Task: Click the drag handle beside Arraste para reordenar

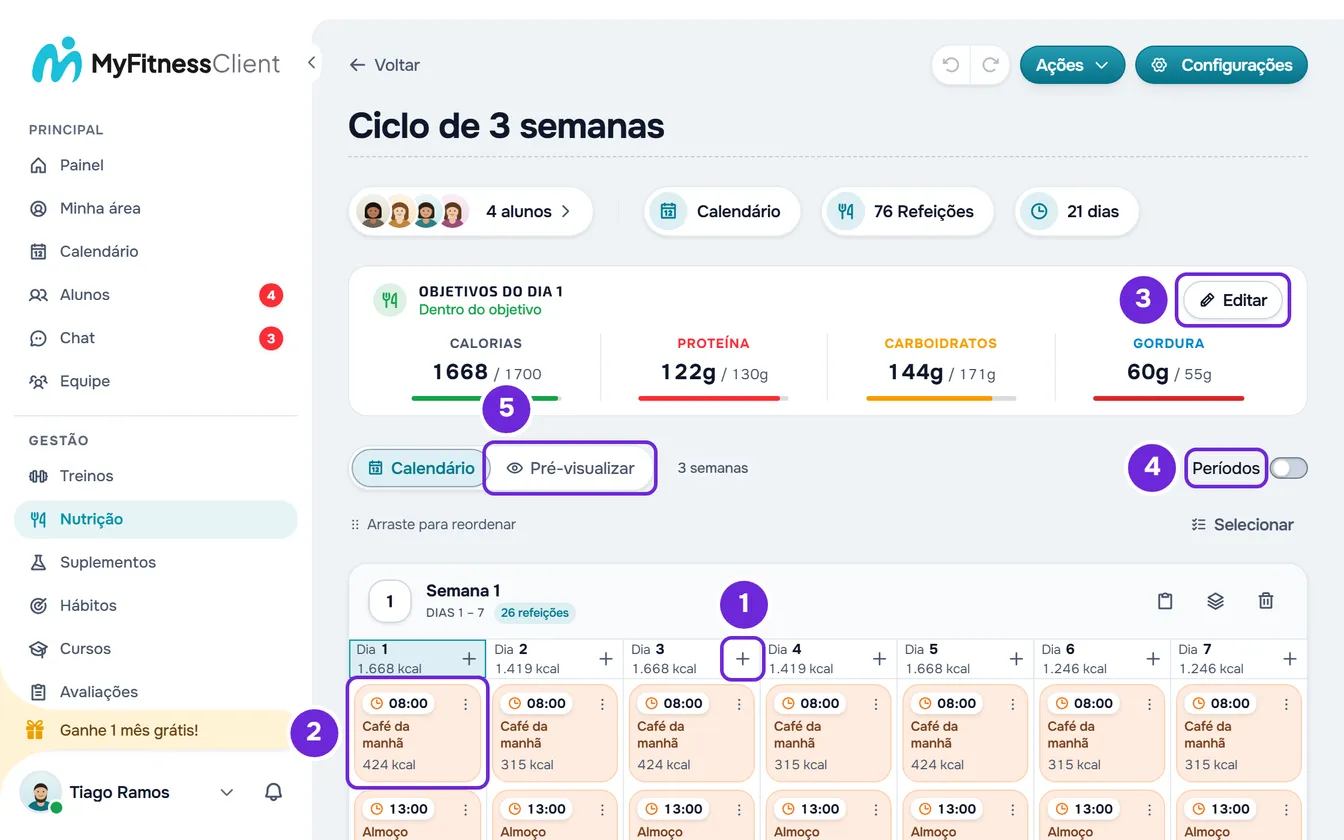Action: (x=355, y=525)
